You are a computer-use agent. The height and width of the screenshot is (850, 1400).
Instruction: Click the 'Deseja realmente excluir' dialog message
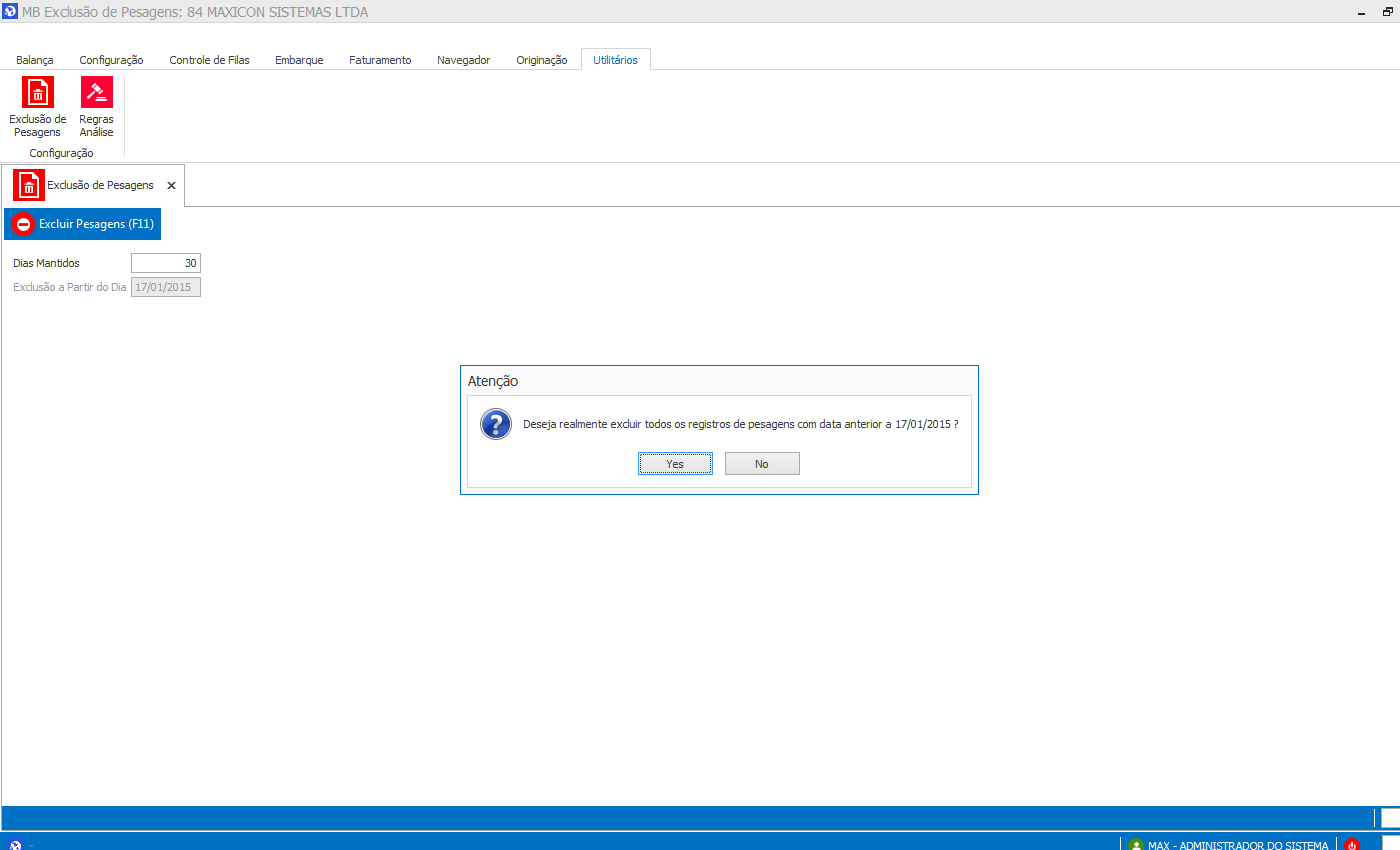coord(741,424)
